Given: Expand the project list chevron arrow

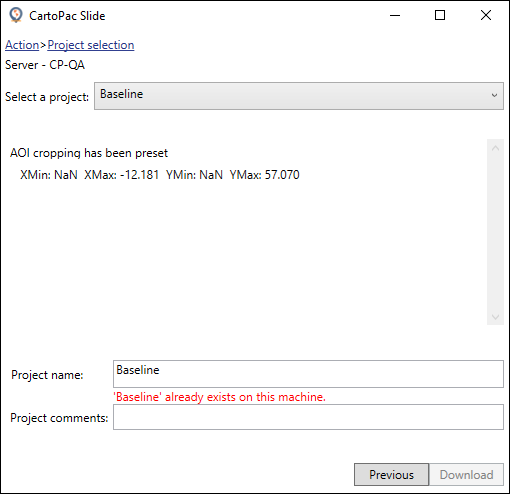Looking at the screenshot, I should click(494, 95).
